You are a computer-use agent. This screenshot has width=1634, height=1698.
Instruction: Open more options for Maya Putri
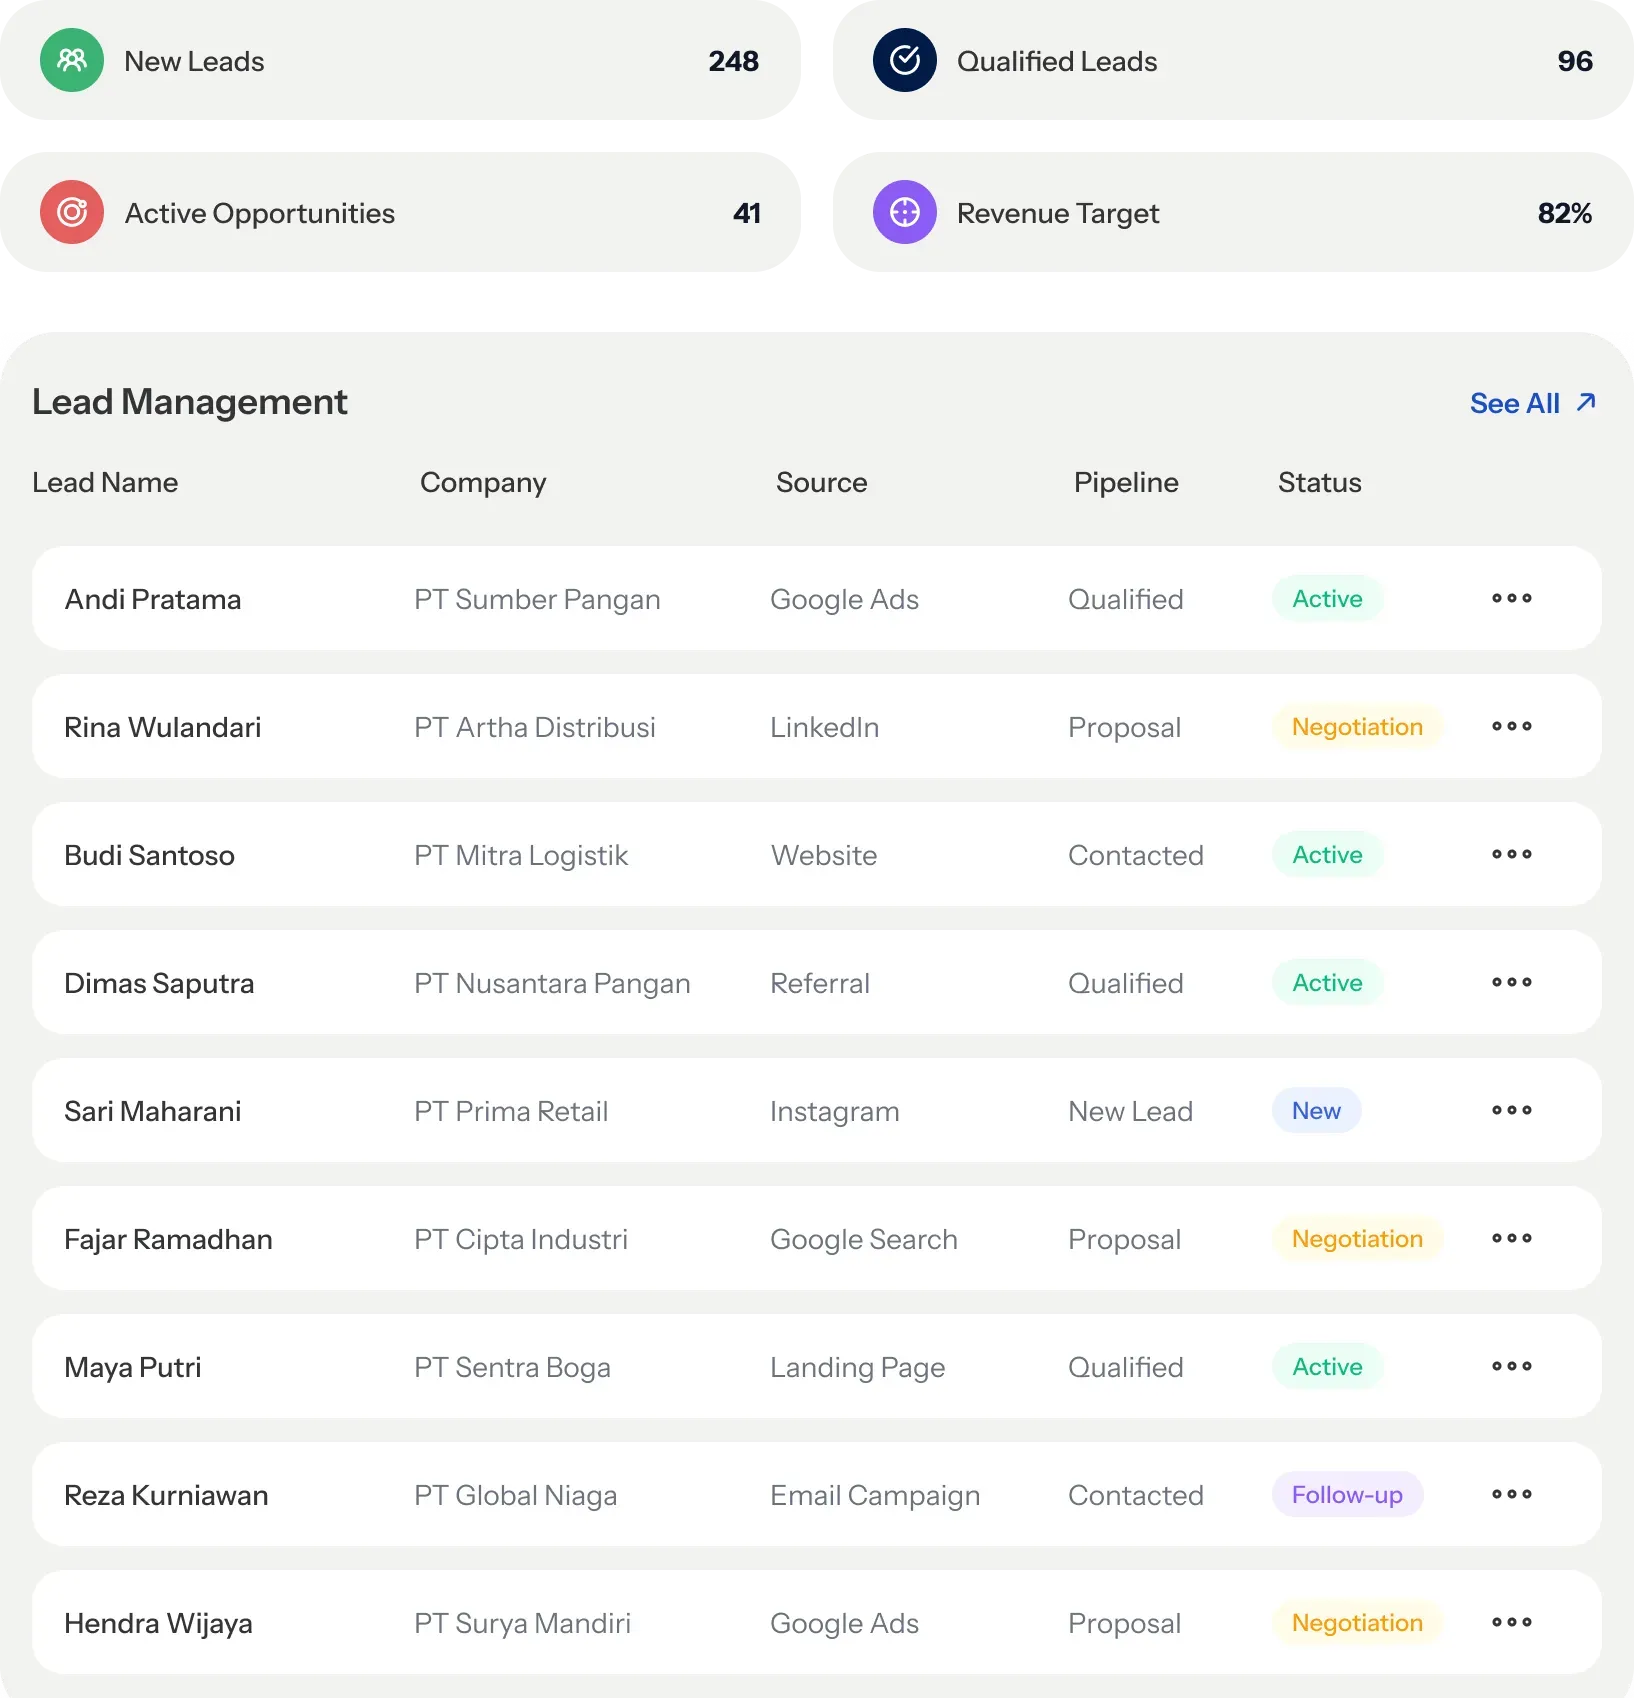[x=1511, y=1366]
